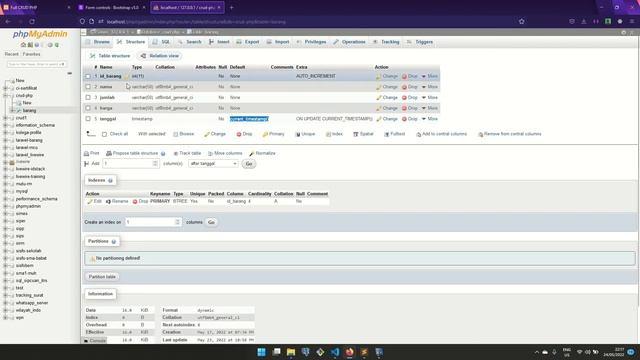
Task: Click the With selected Primary key action
Action: (x=273, y=134)
